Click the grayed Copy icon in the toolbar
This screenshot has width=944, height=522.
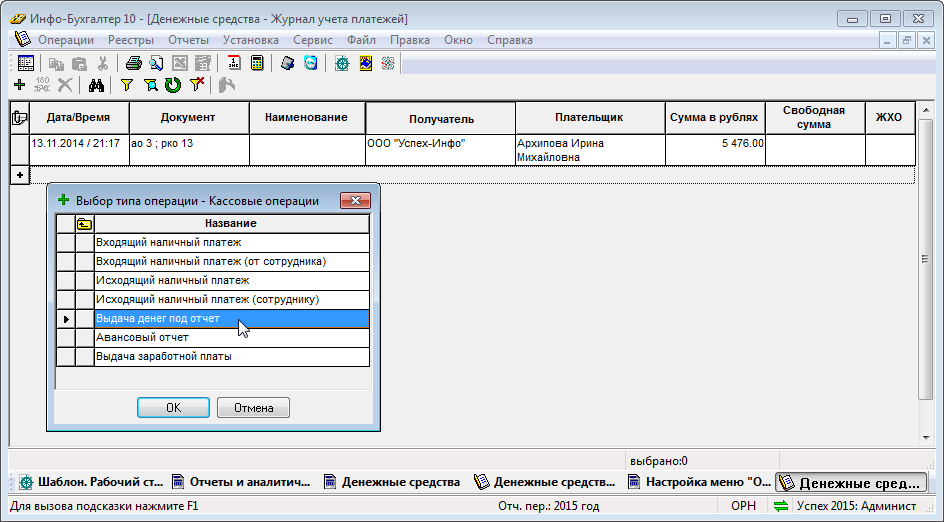56,63
